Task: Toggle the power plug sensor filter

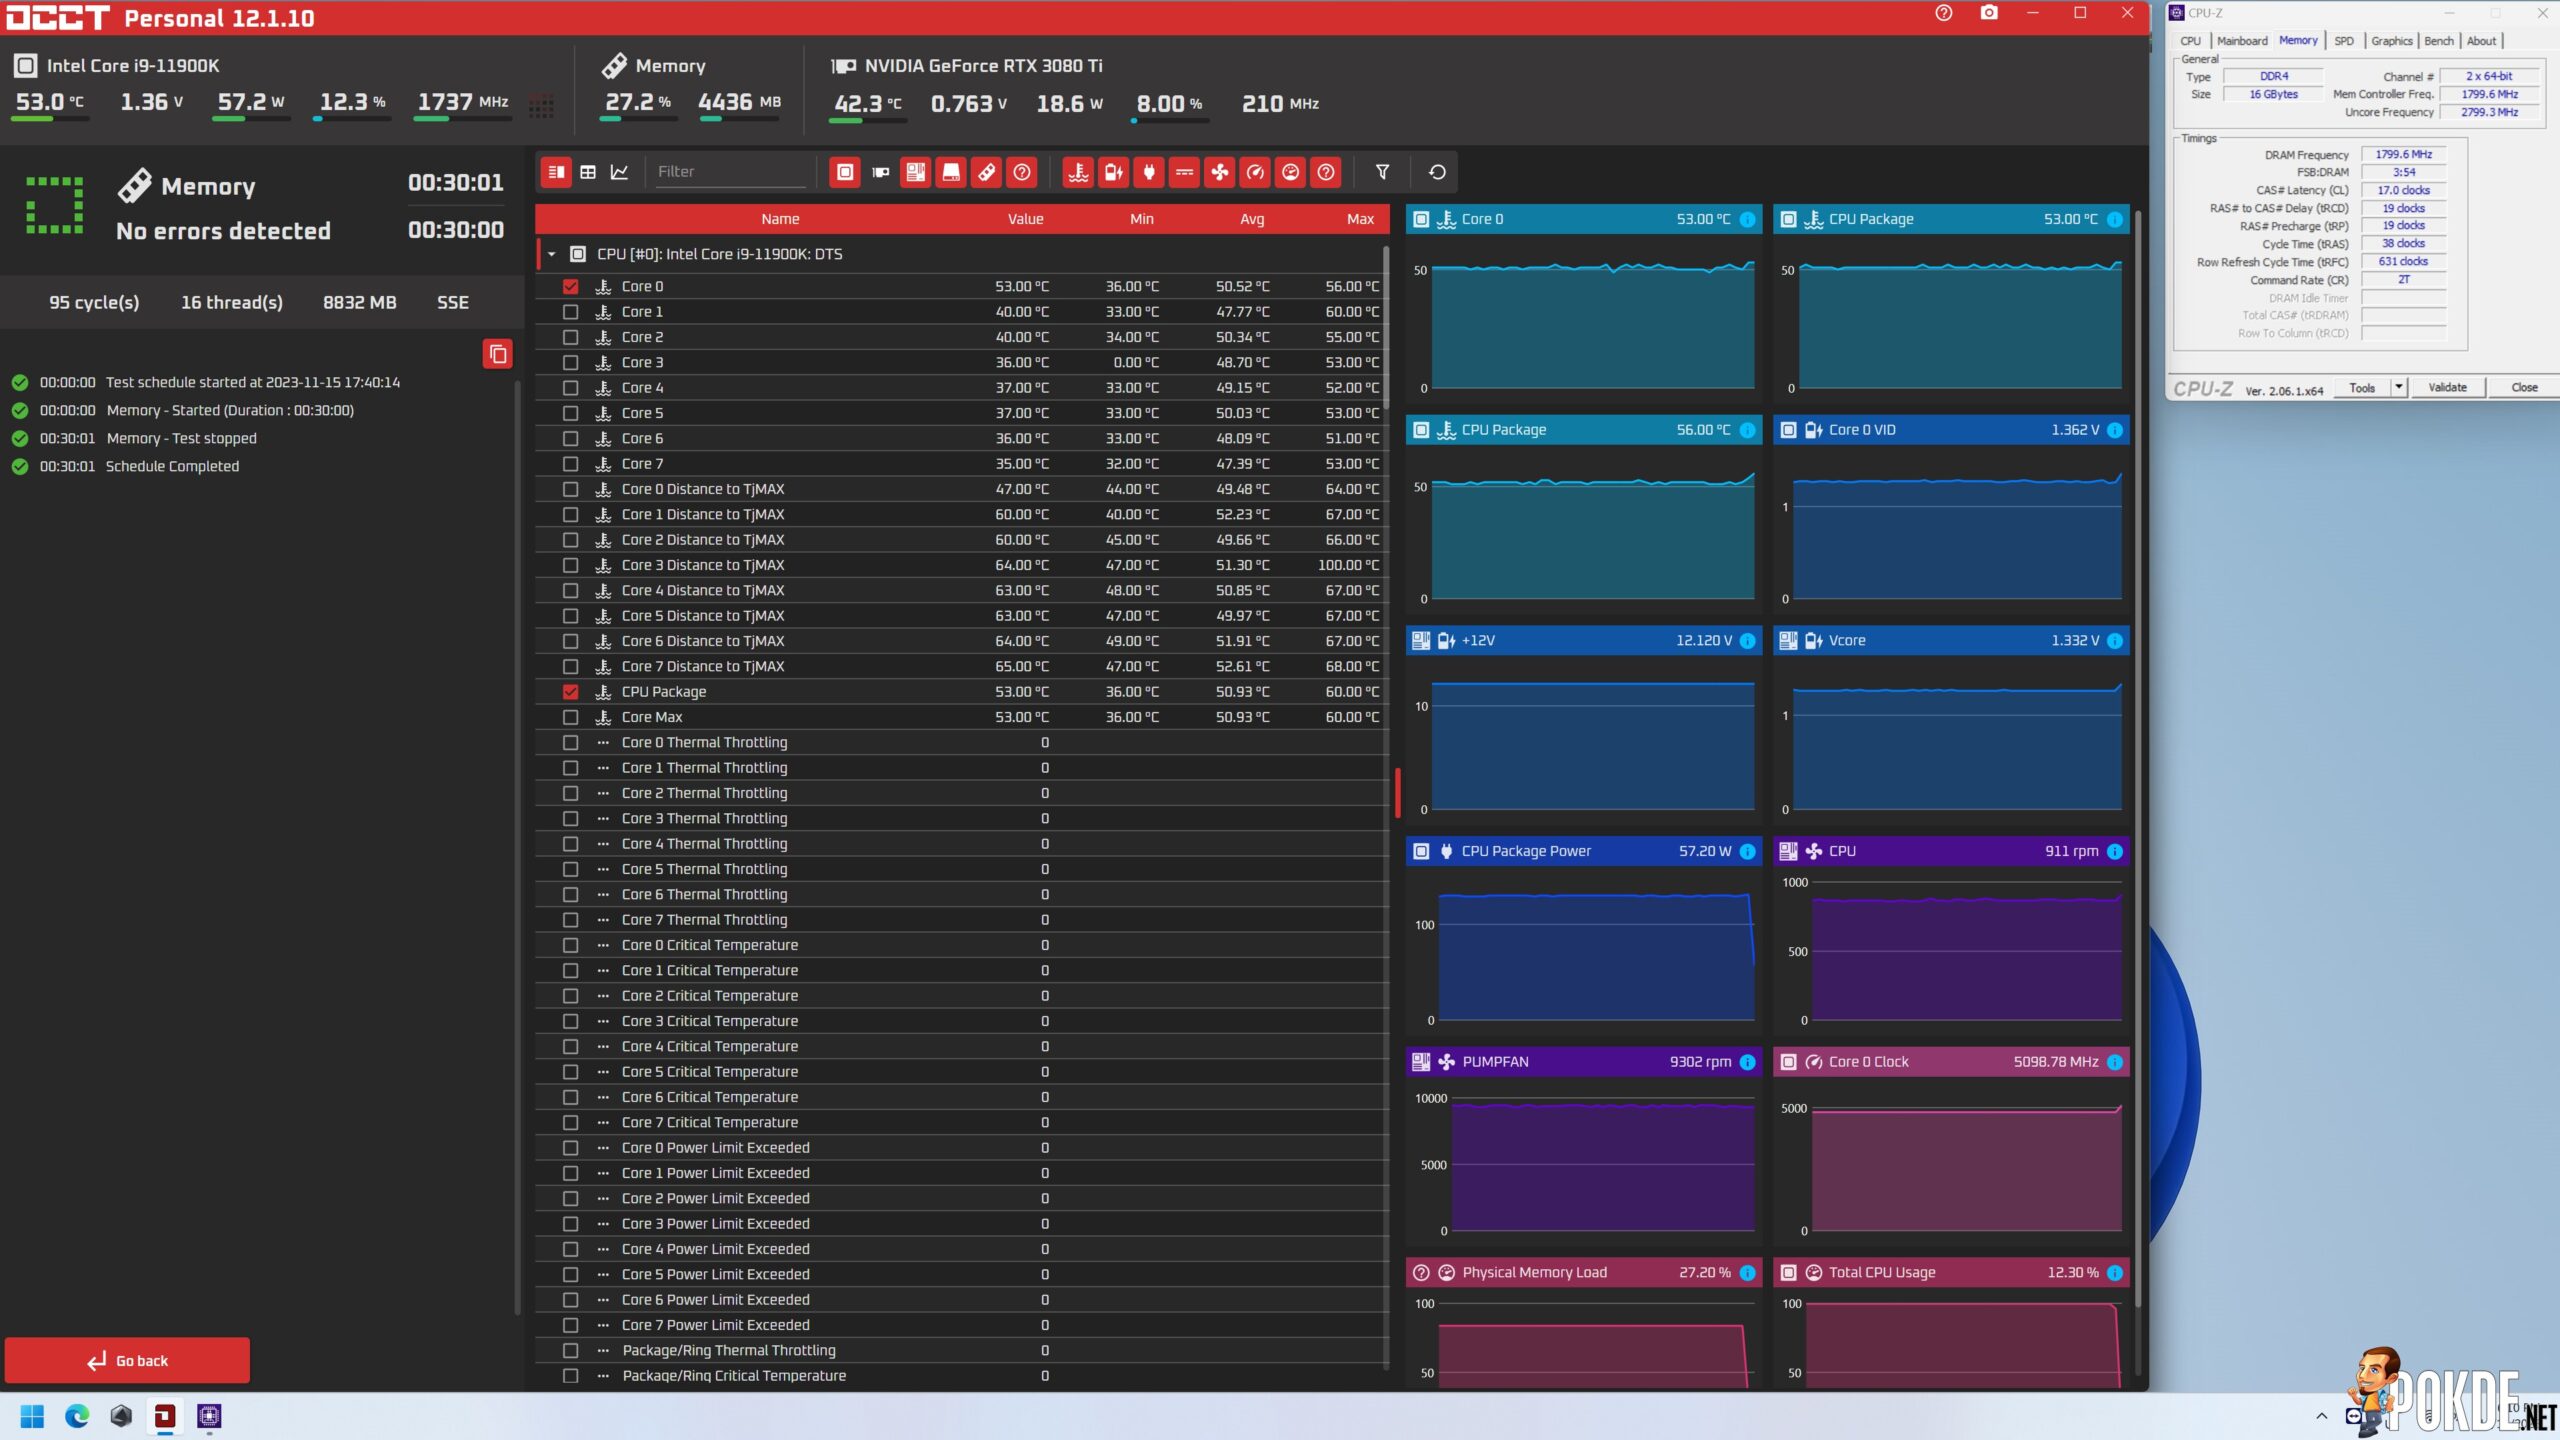Action: (1149, 172)
